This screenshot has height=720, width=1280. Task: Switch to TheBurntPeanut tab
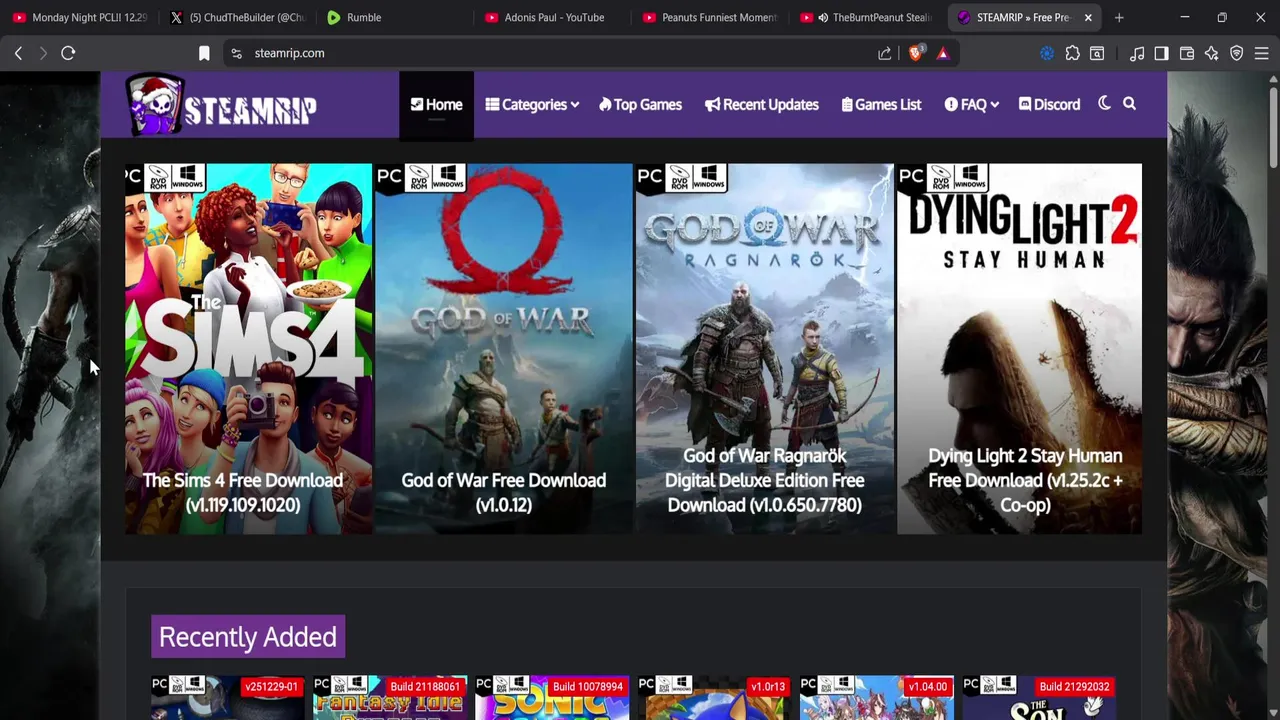coord(868,17)
